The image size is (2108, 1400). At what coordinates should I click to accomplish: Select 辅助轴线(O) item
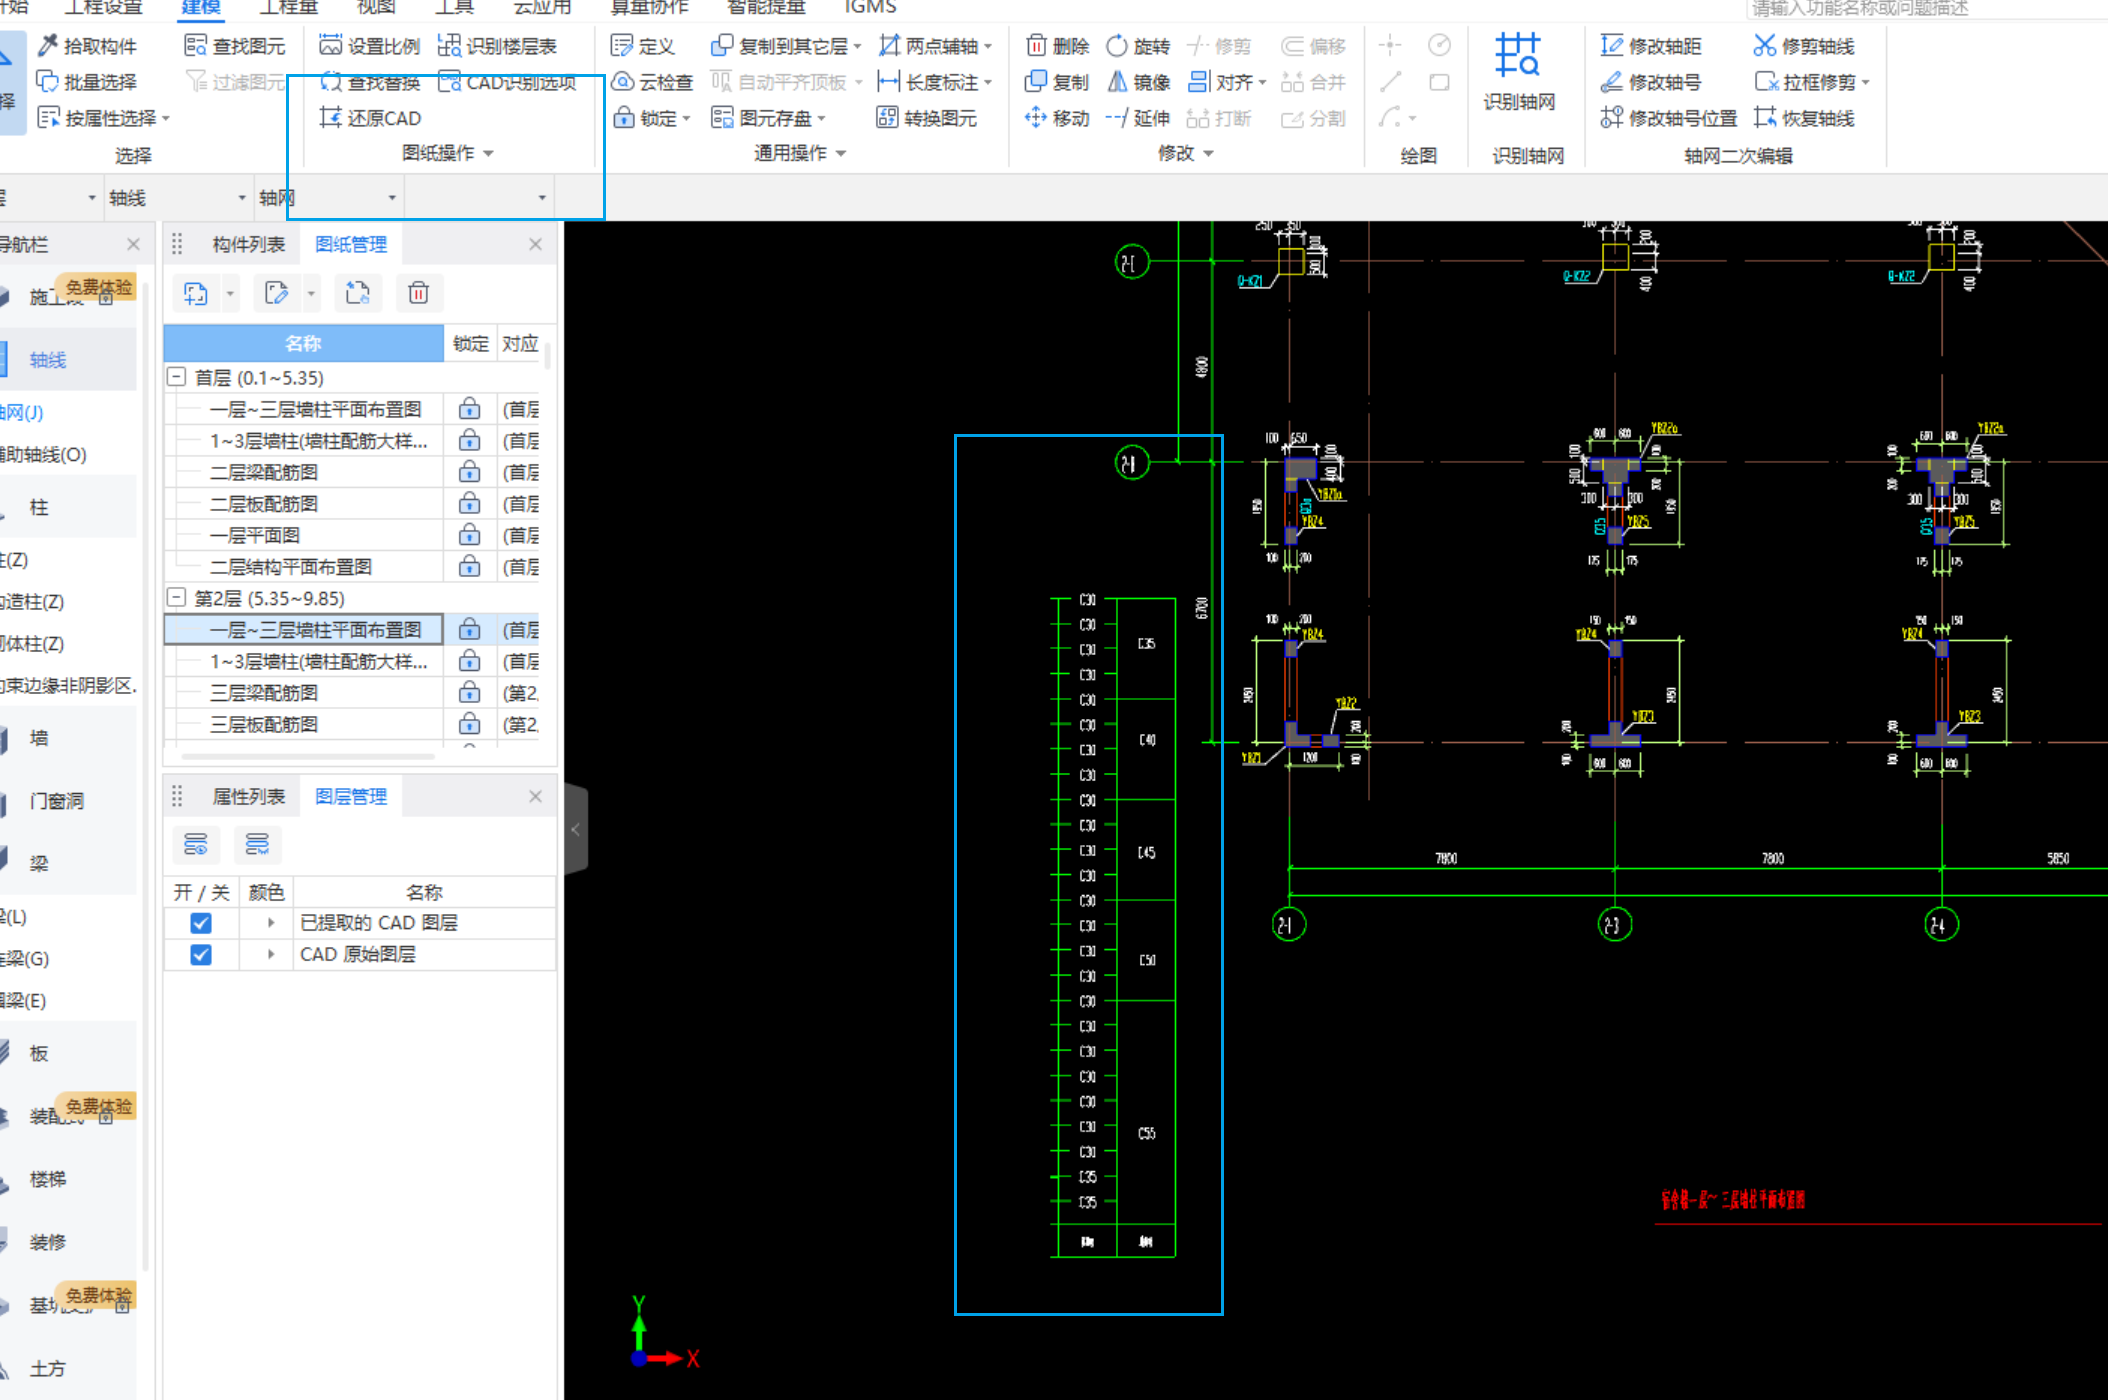[x=44, y=455]
